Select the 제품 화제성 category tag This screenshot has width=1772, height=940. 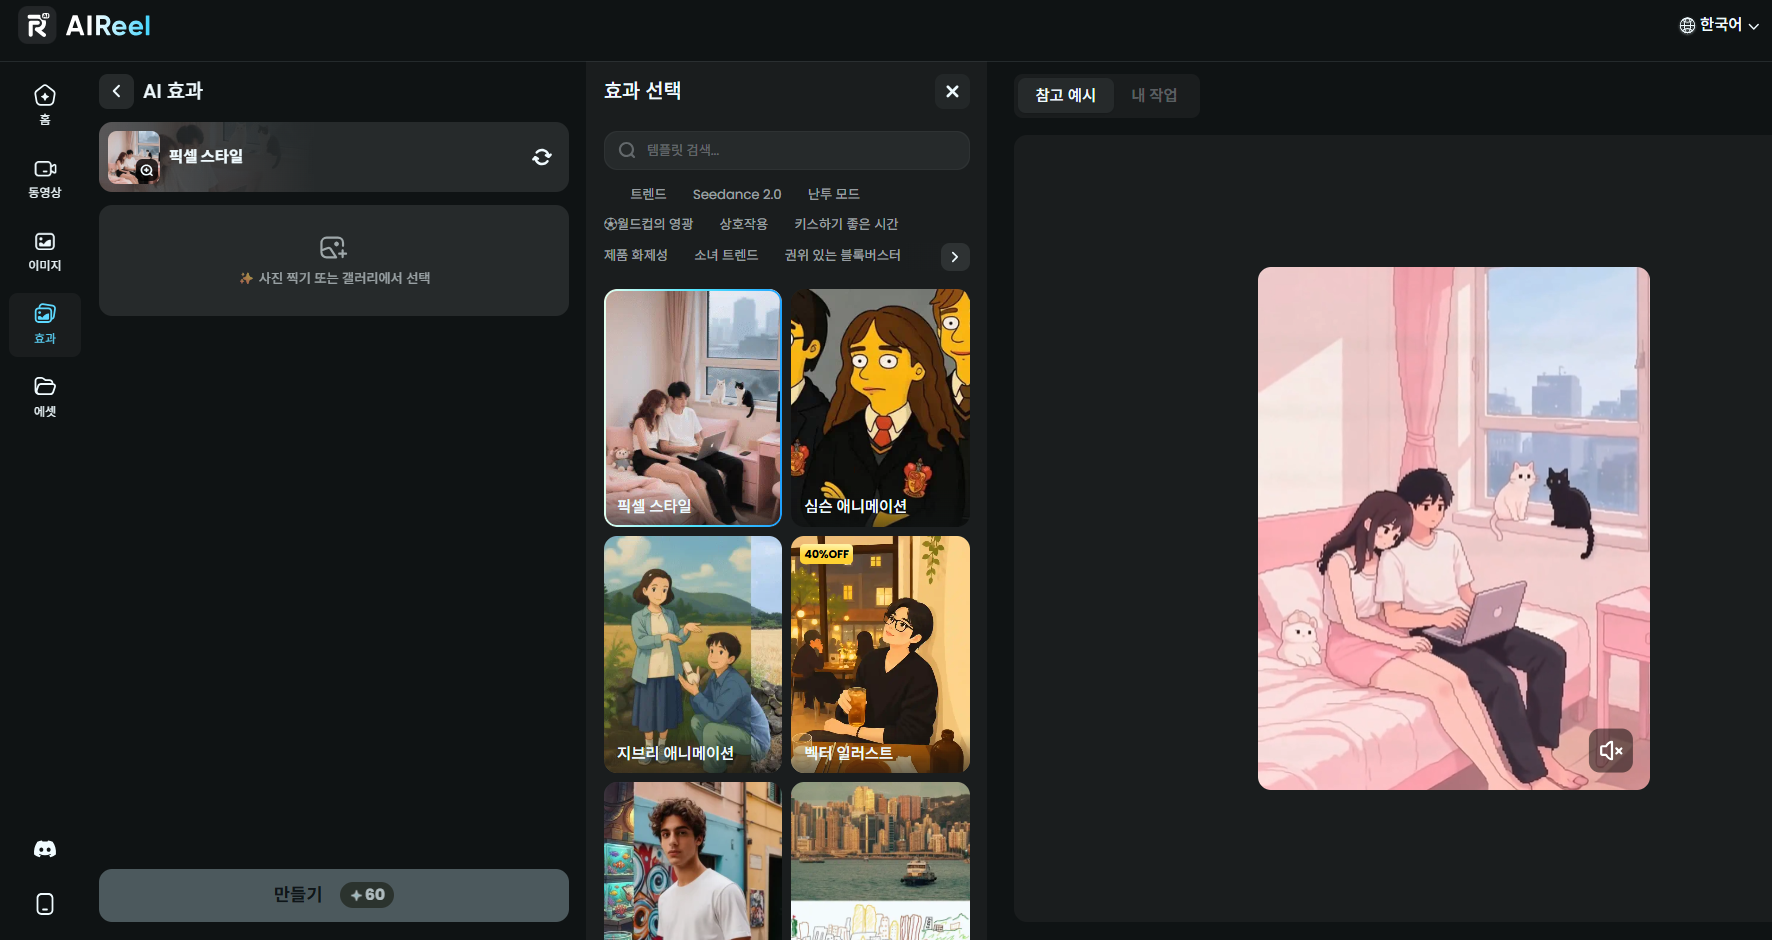636,255
